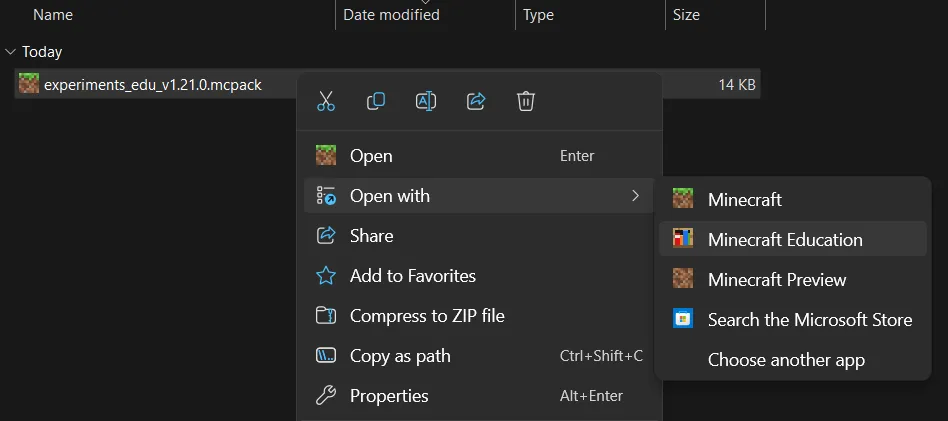Click the Minecraft Preview dirt block icon
The height and width of the screenshot is (421, 948).
(x=683, y=278)
